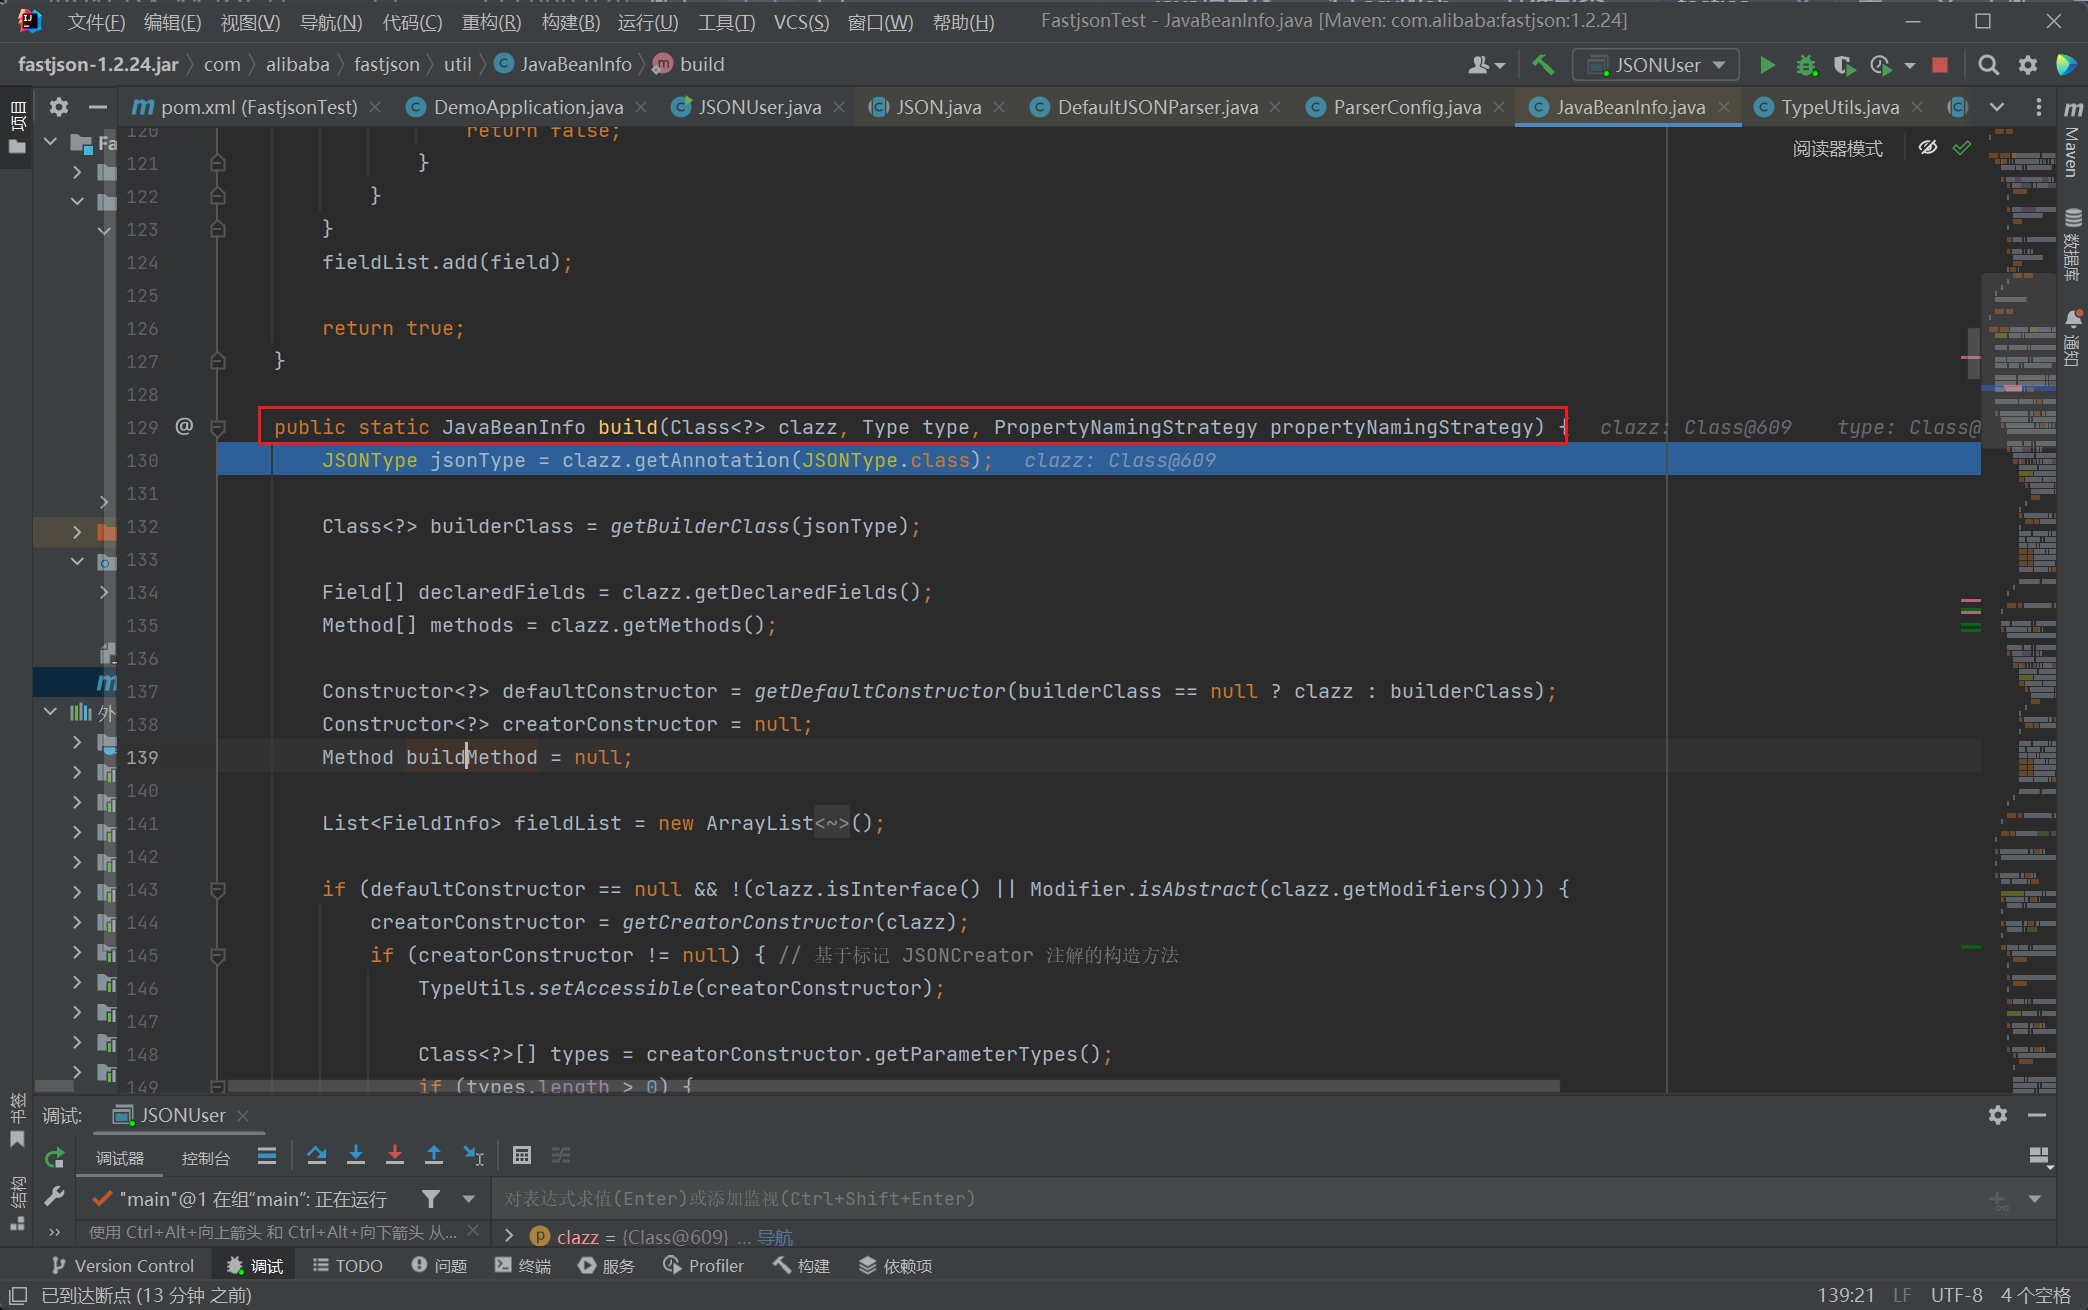The height and width of the screenshot is (1310, 2088).
Task: Switch to 控制台 console tab
Action: [205, 1158]
